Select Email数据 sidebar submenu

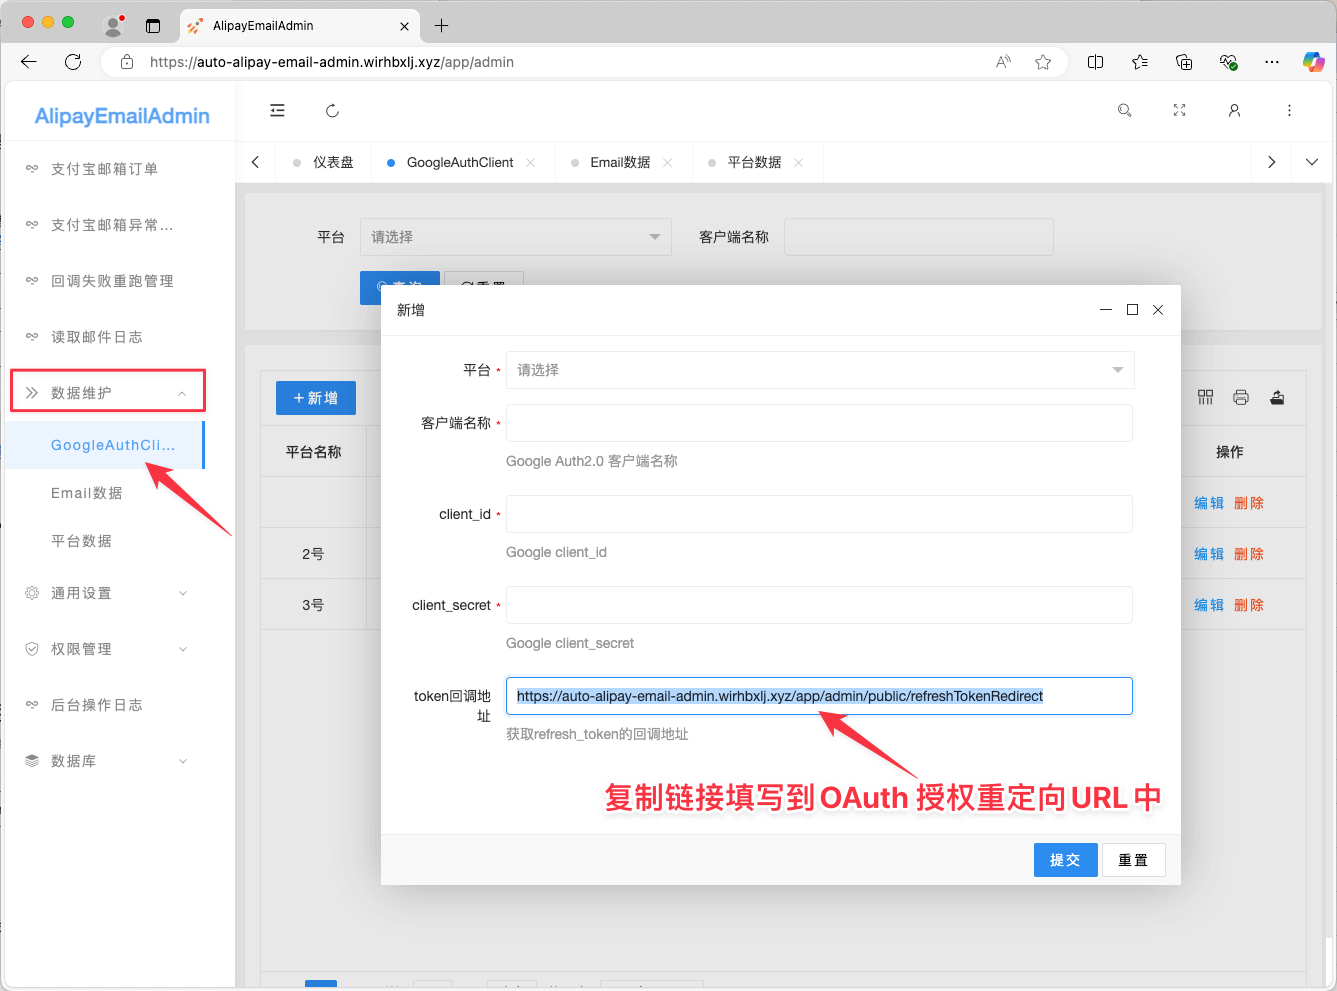click(87, 493)
